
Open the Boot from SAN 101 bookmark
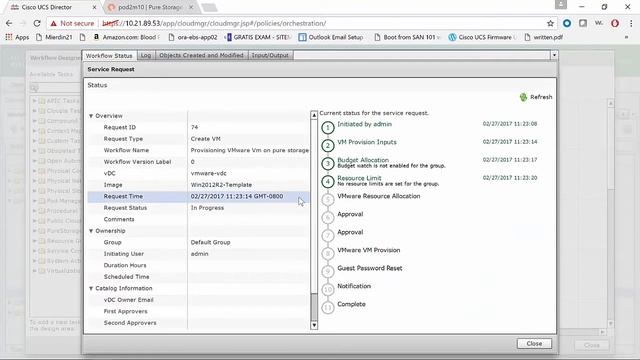(x=407, y=37)
